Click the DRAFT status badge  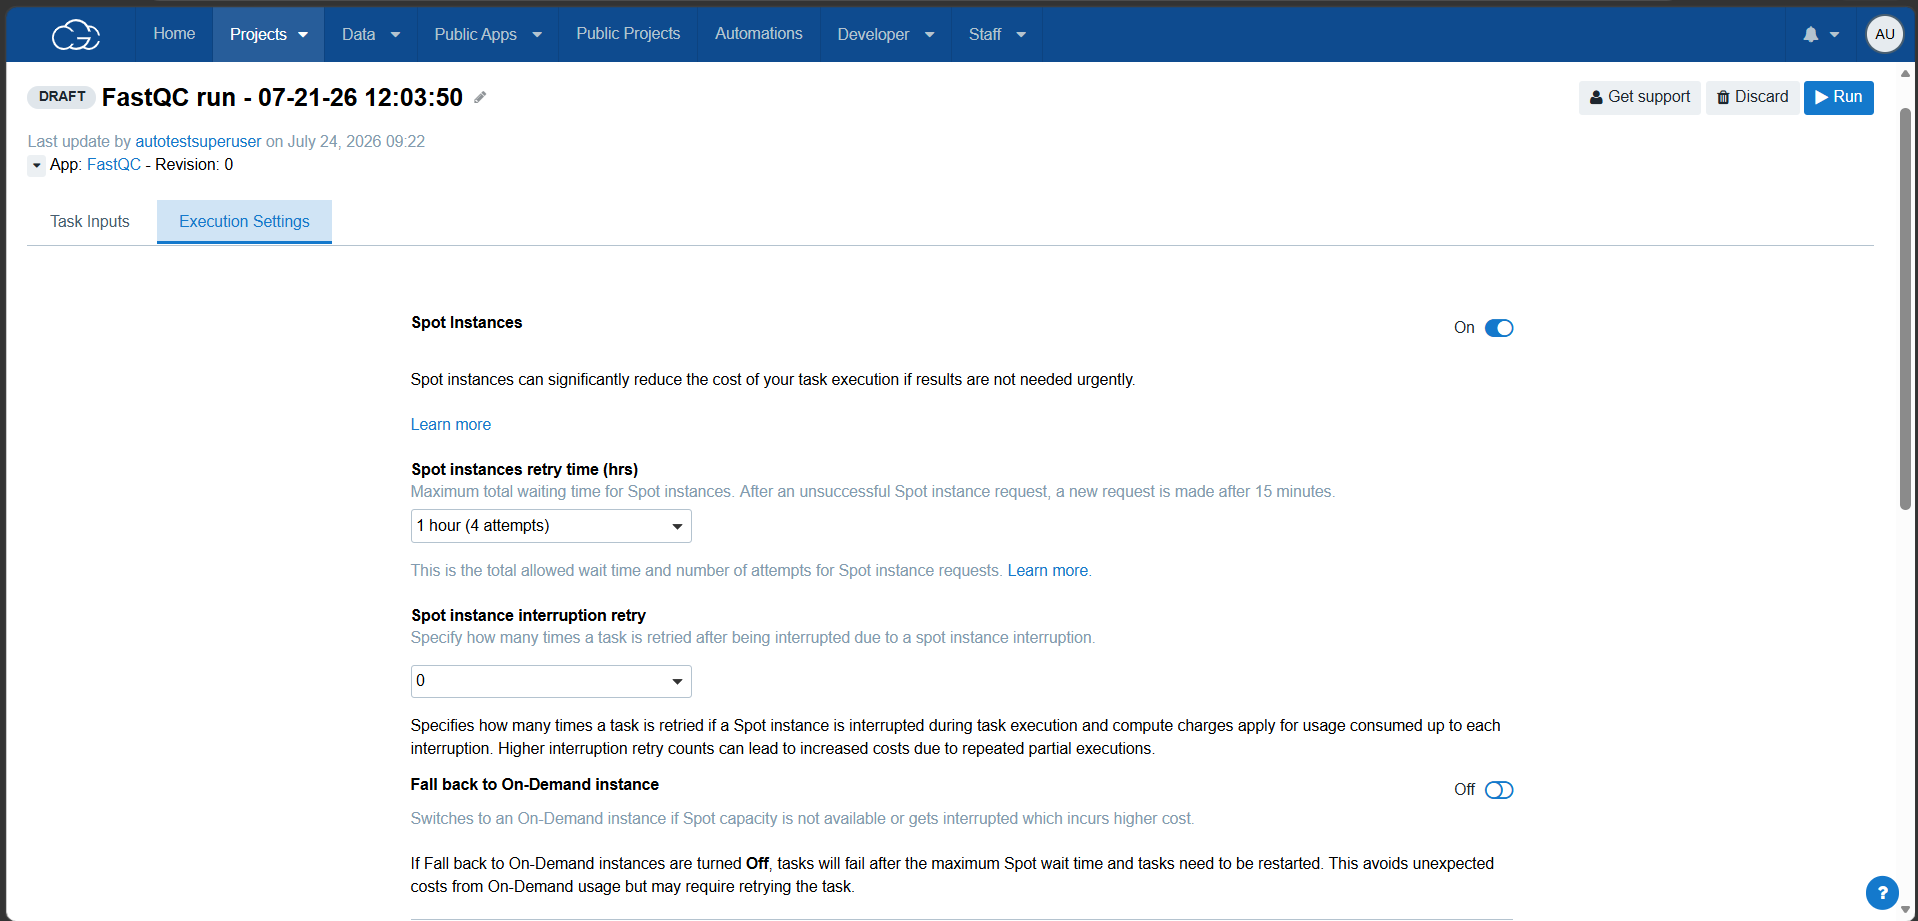point(62,97)
